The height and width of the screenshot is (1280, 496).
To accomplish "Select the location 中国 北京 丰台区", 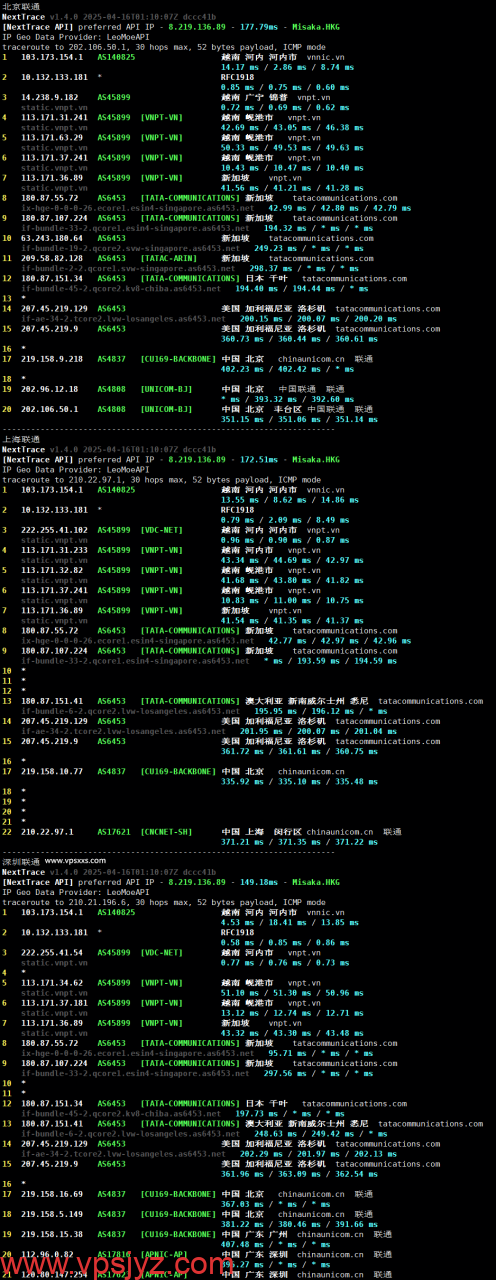I will 262,408.
